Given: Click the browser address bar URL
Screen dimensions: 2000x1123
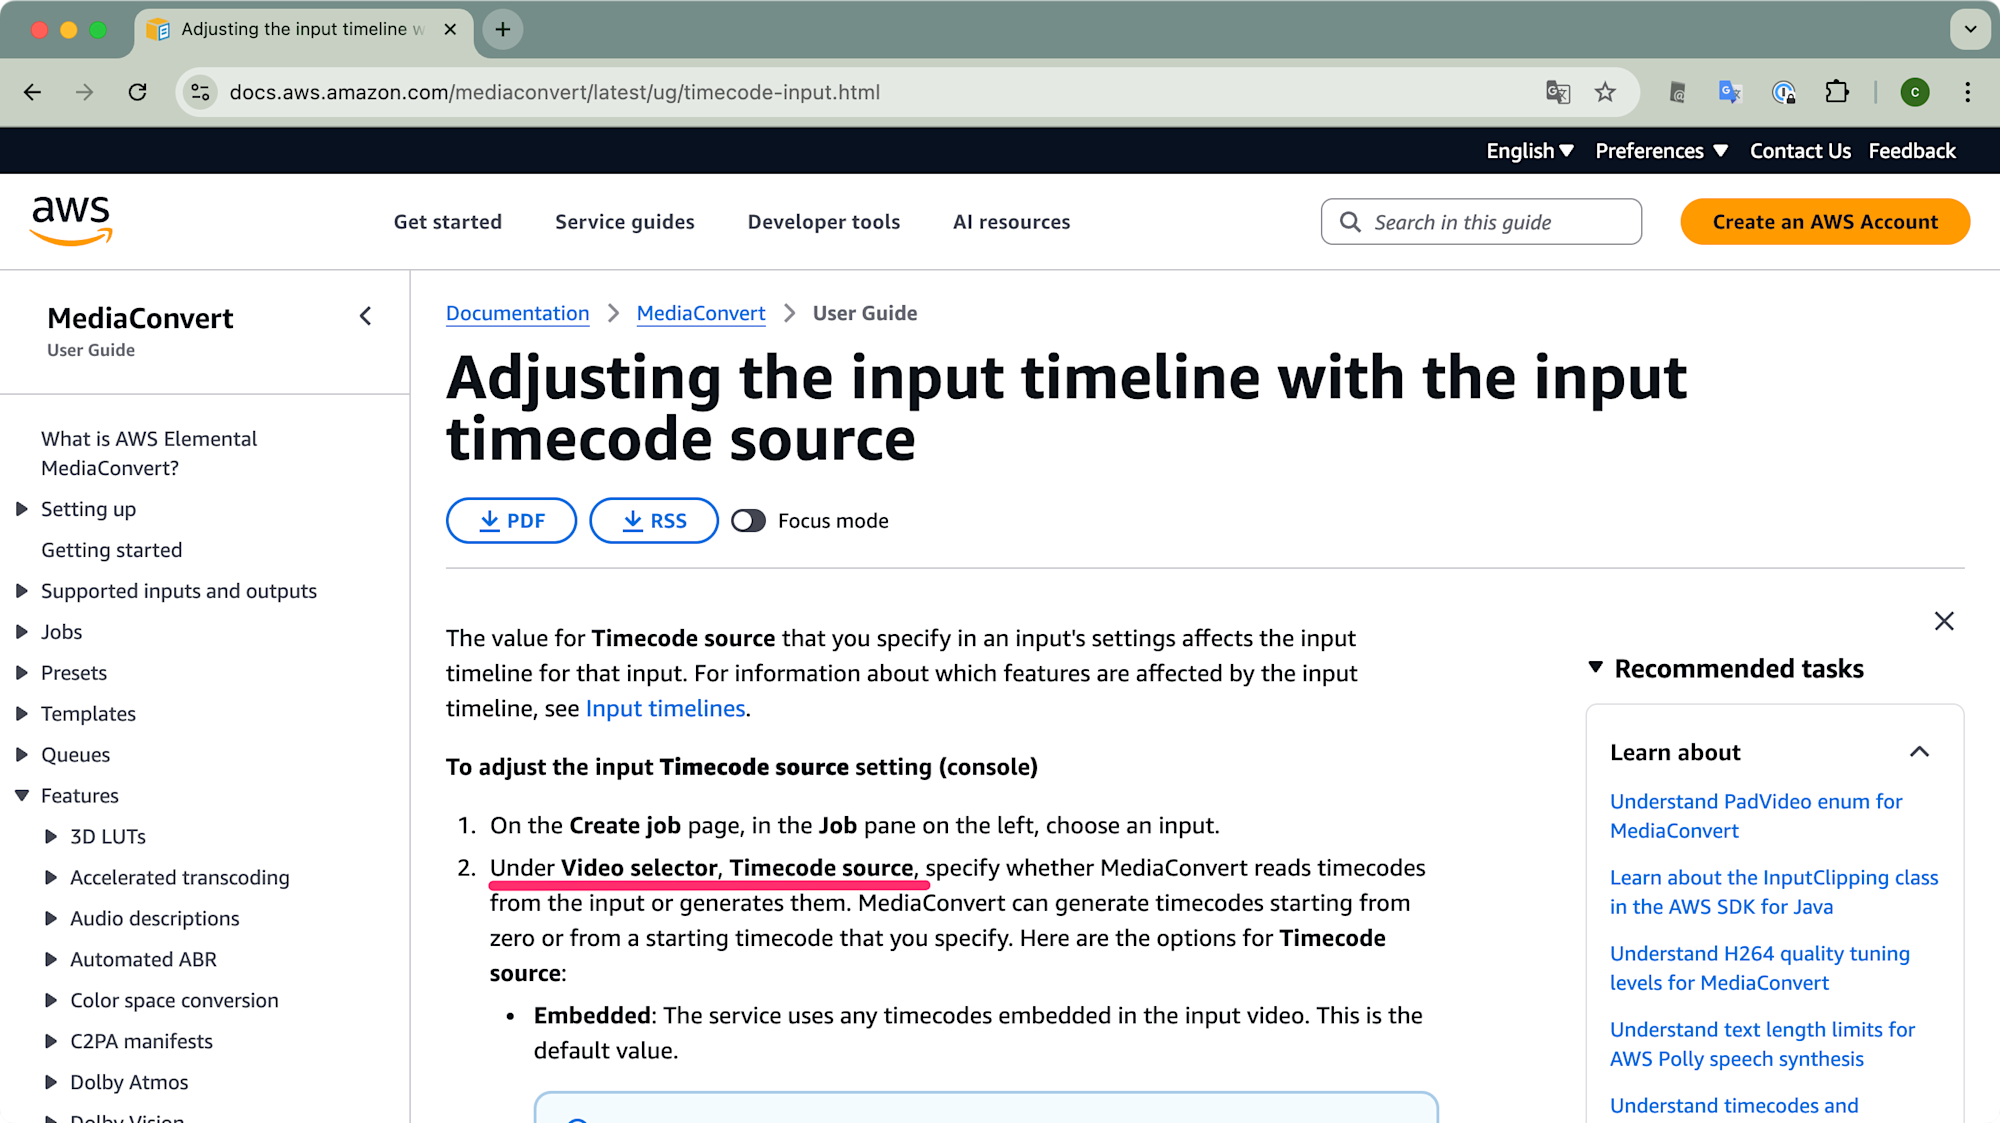Looking at the screenshot, I should 555,92.
